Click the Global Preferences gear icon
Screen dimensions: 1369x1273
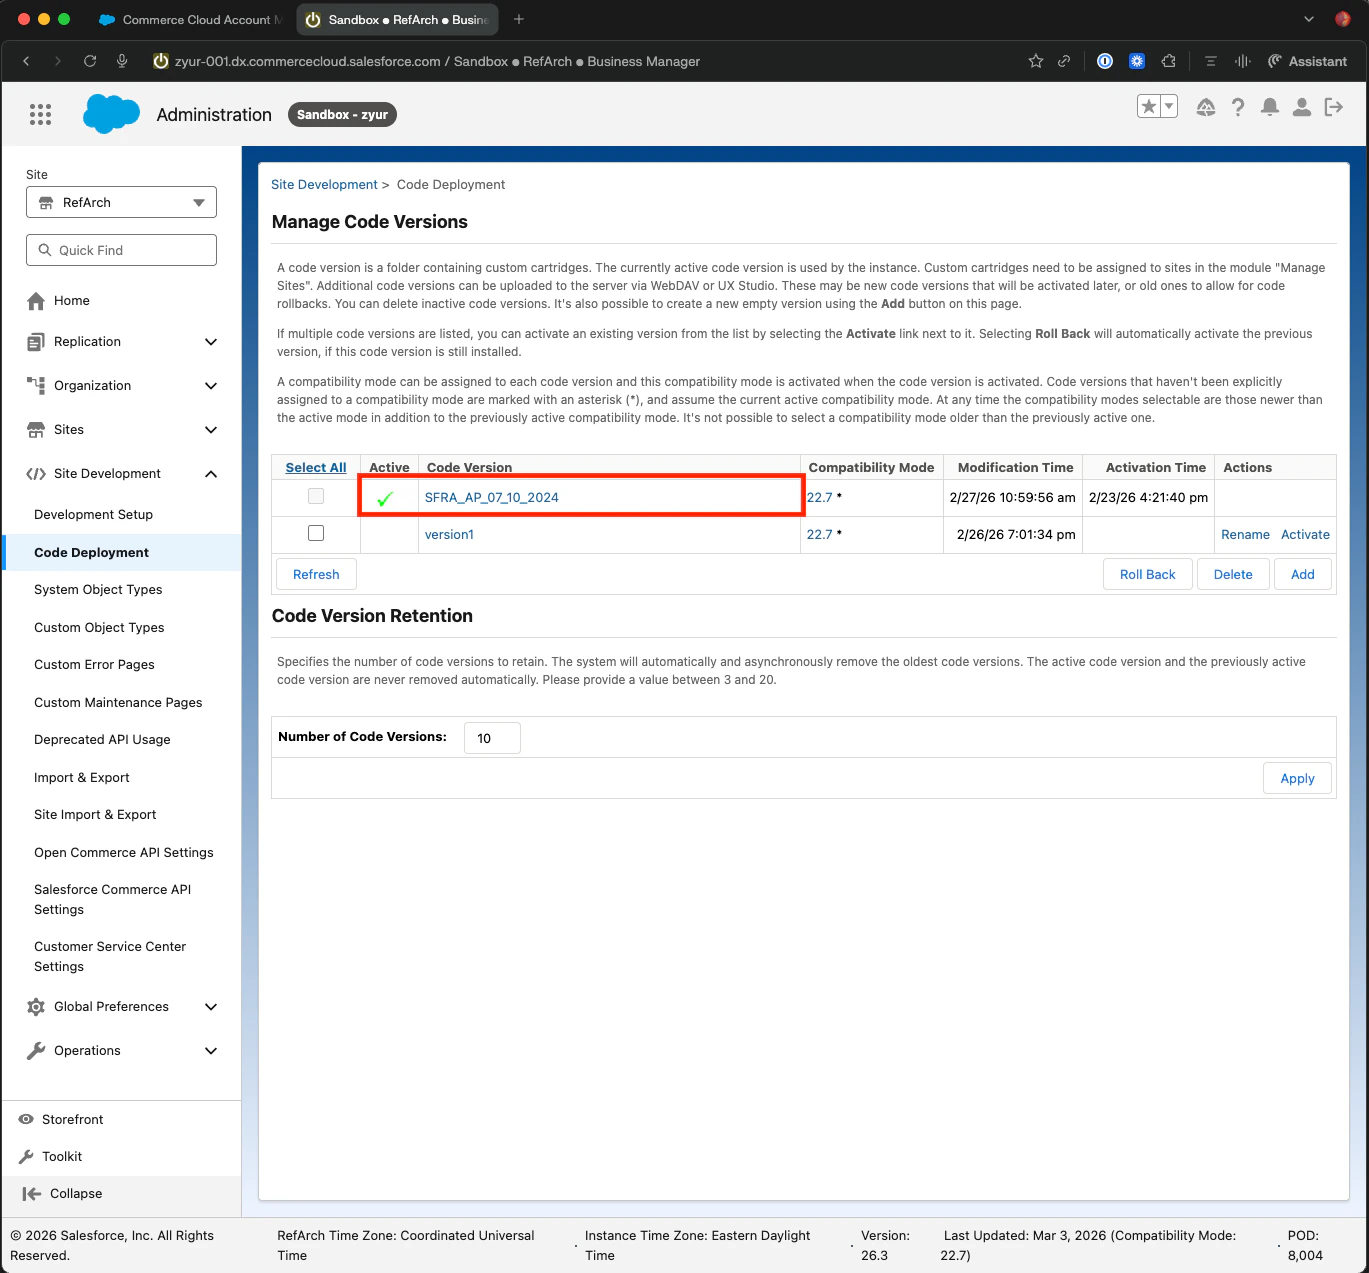(x=36, y=1007)
